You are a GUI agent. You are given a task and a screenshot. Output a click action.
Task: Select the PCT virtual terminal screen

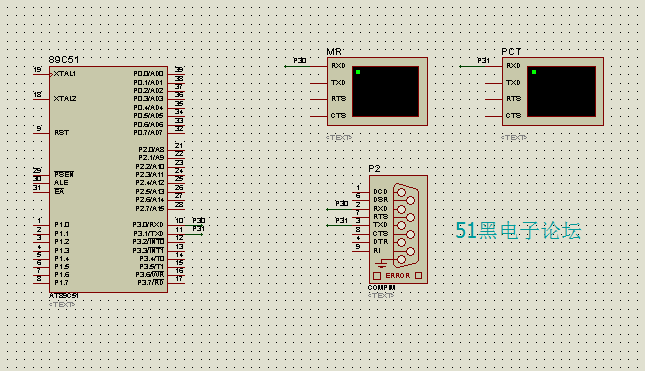[561, 92]
